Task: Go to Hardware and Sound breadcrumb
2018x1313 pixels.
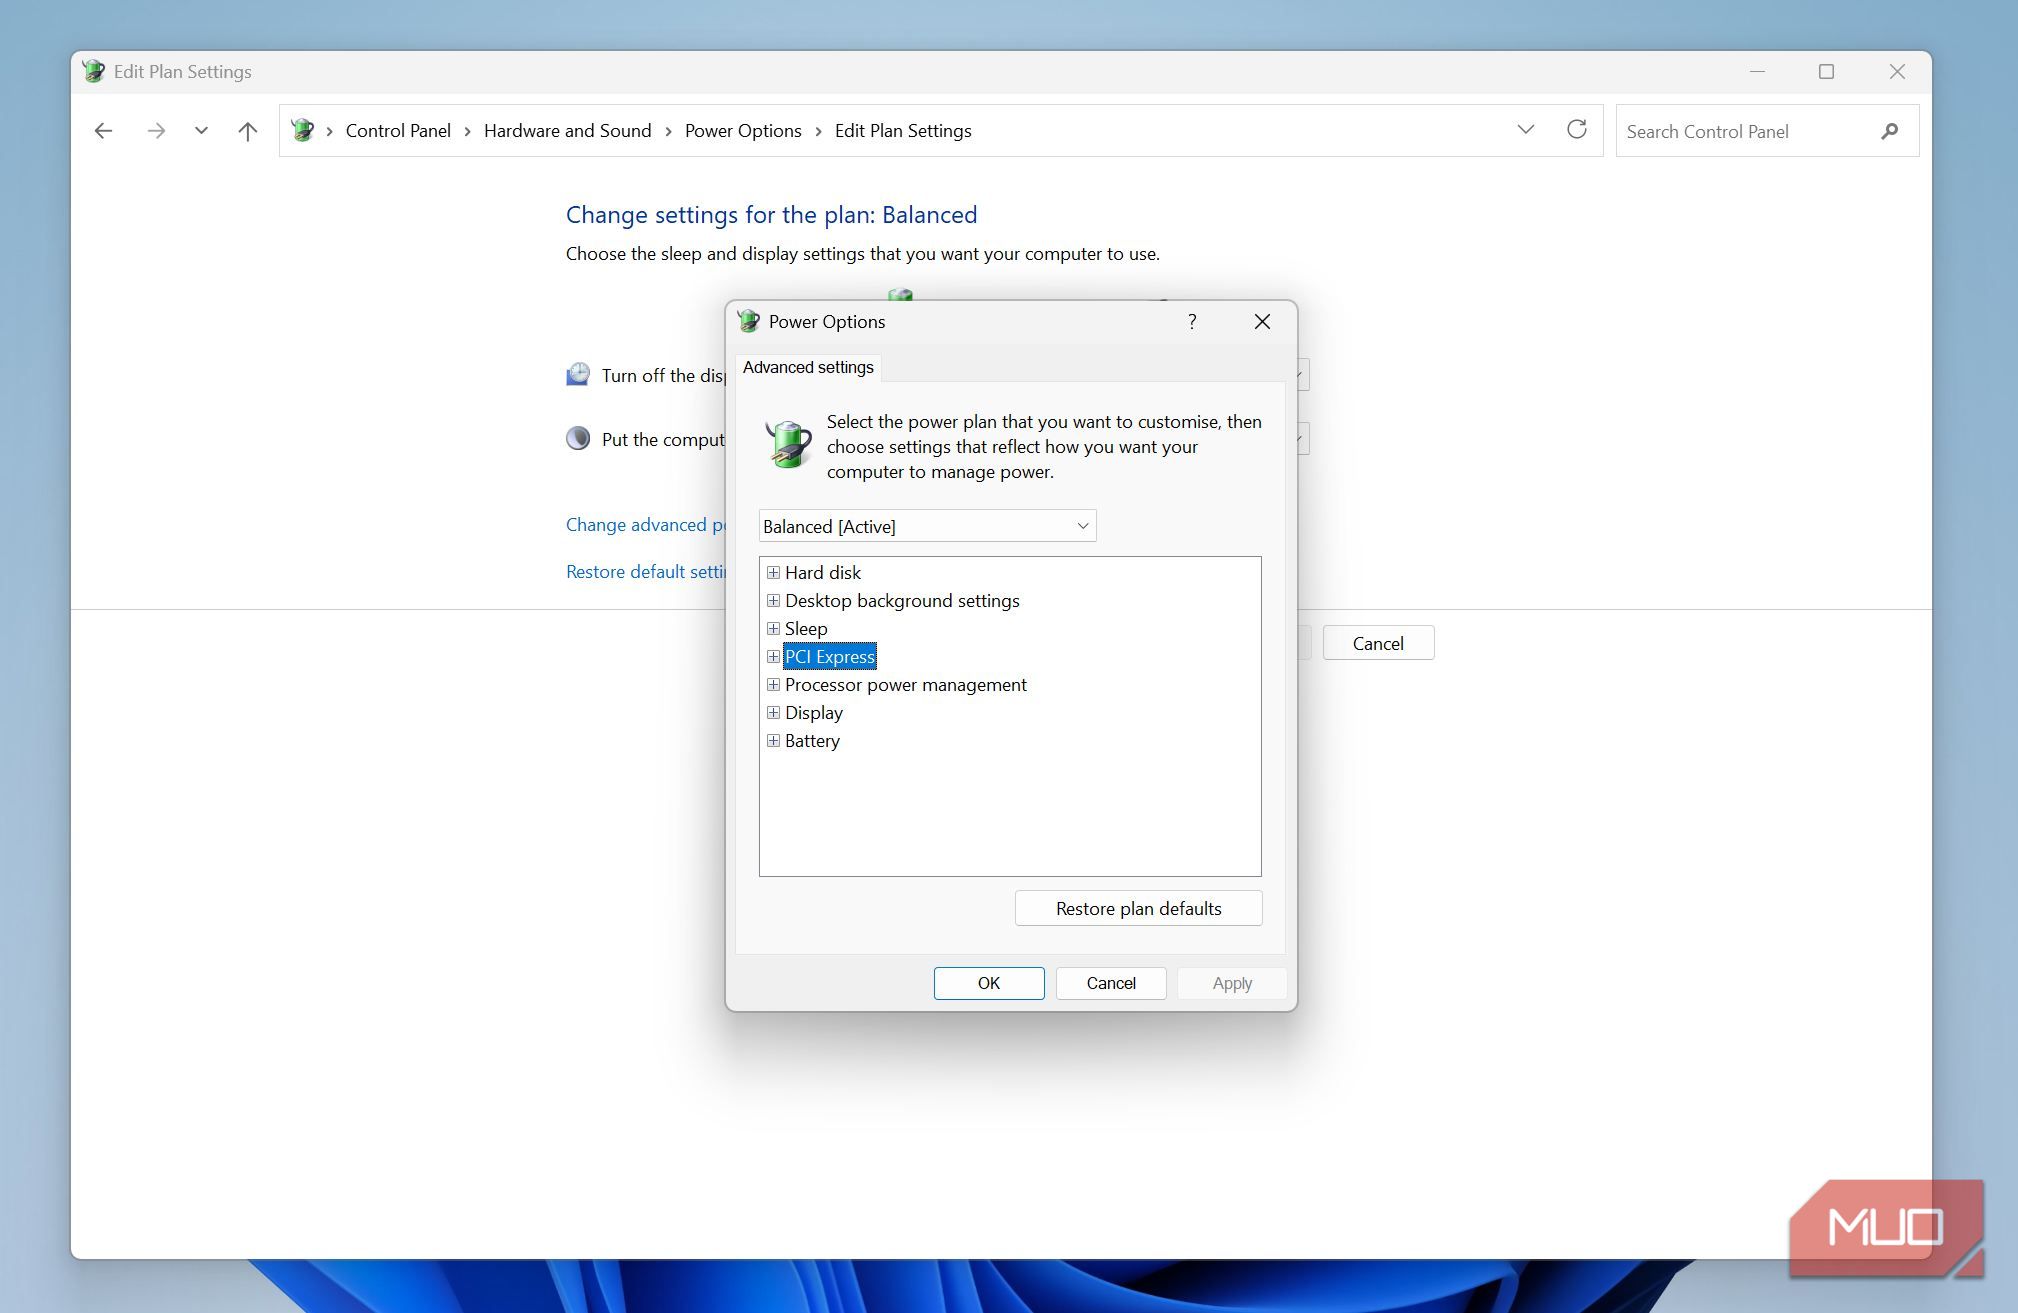Action: click(x=567, y=131)
